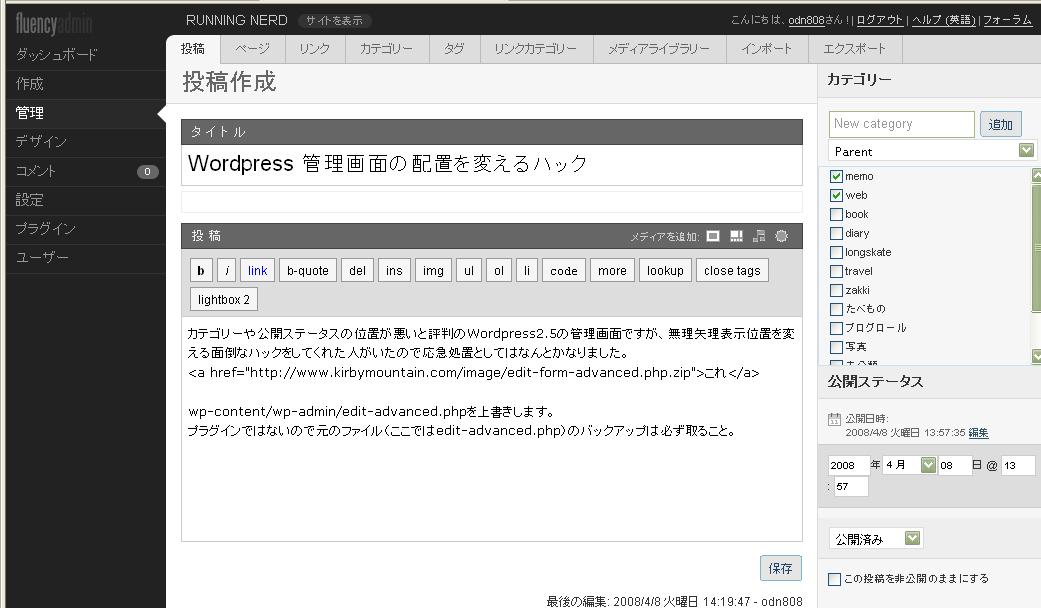Click the italic i quicktag button
The width and height of the screenshot is (1041, 608).
click(x=226, y=271)
